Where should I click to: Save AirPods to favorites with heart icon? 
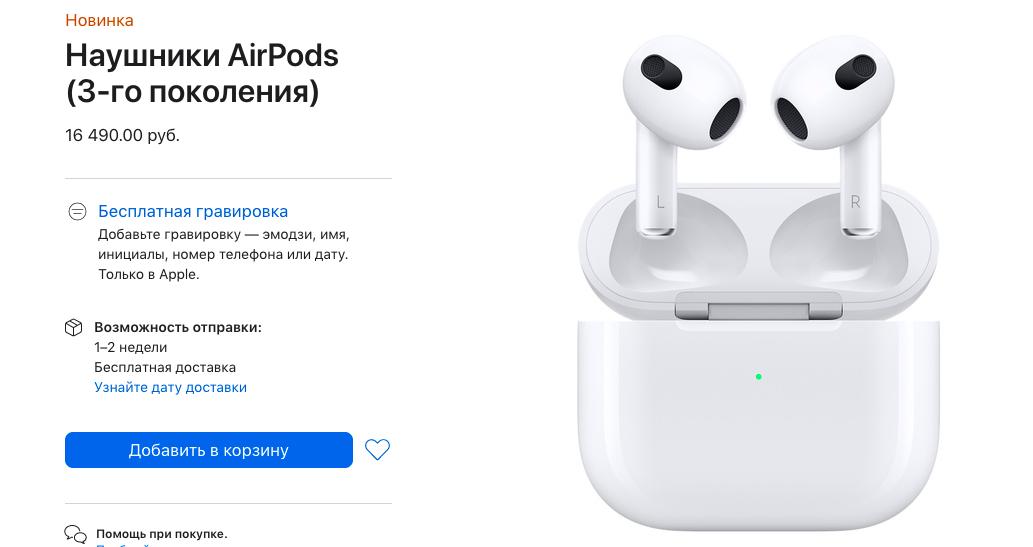(377, 450)
